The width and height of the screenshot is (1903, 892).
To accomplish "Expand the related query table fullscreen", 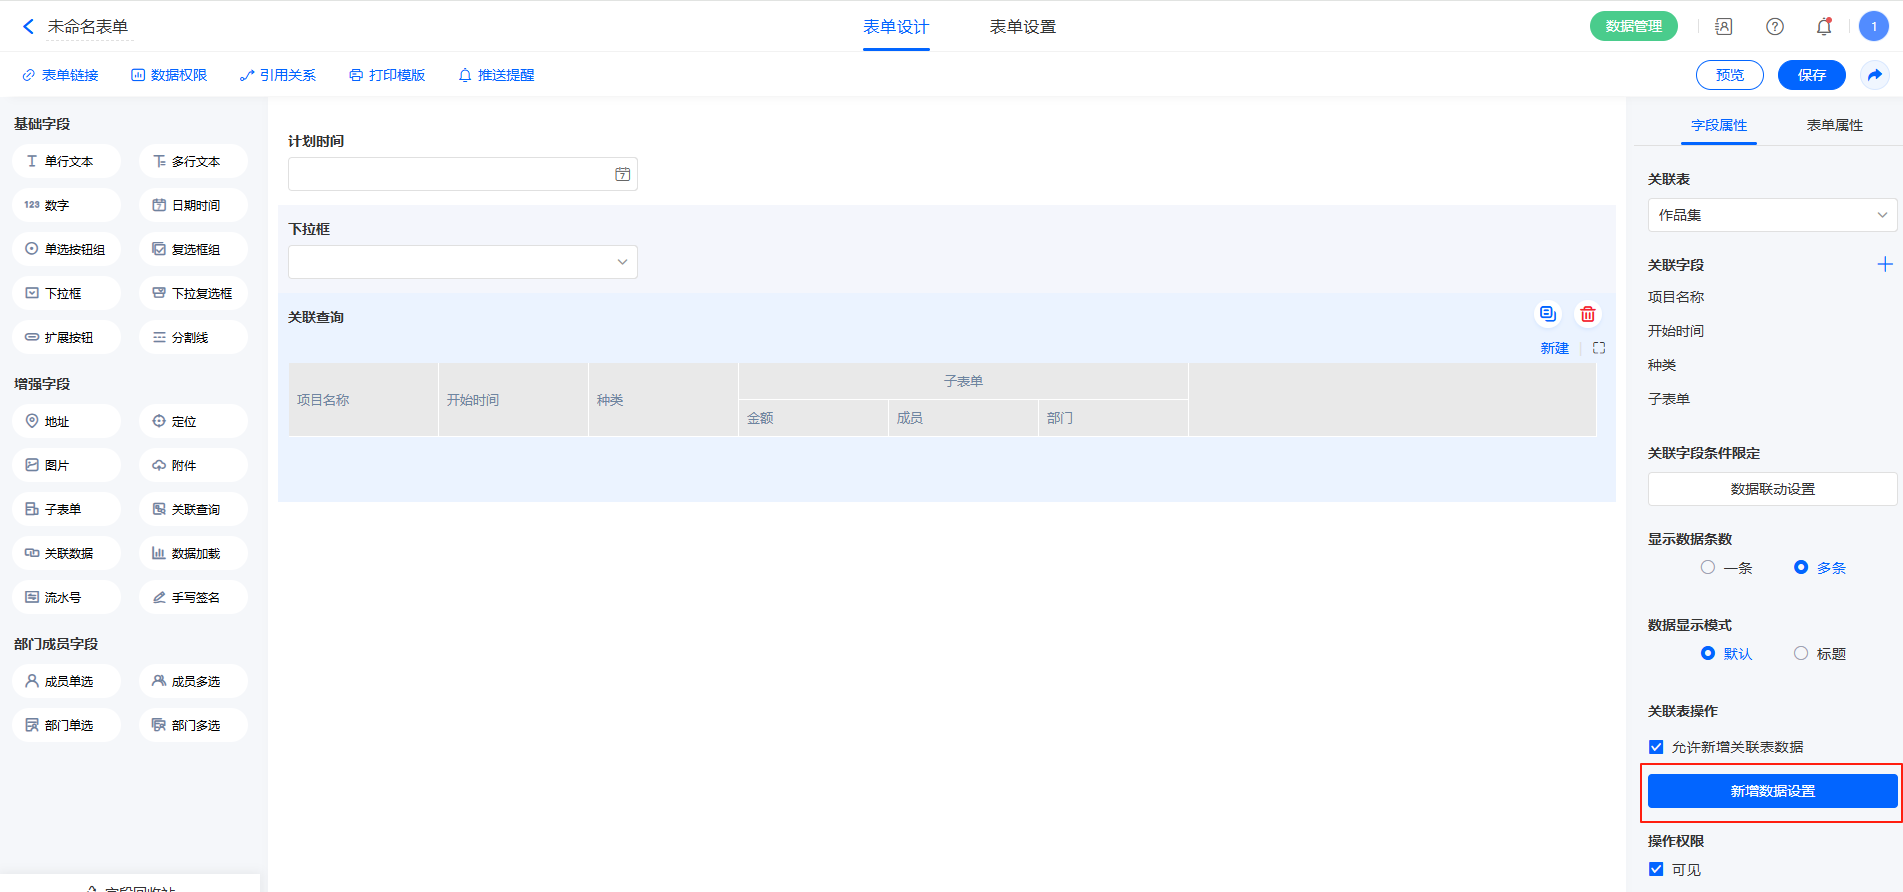I will coord(1599,348).
